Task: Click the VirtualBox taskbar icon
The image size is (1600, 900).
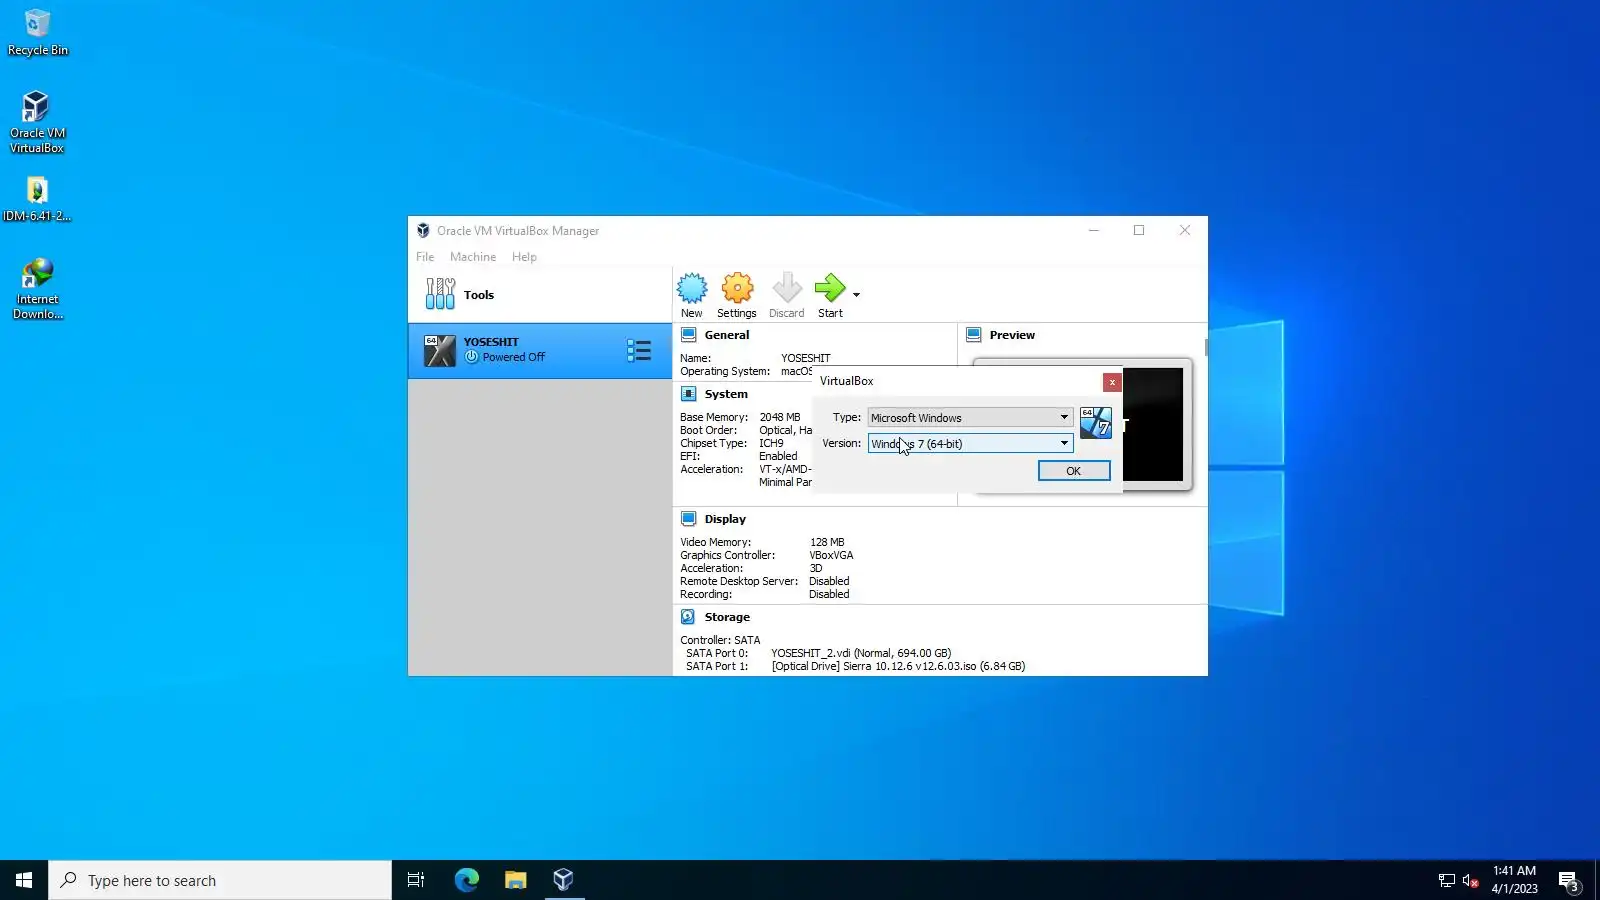Action: click(x=564, y=880)
